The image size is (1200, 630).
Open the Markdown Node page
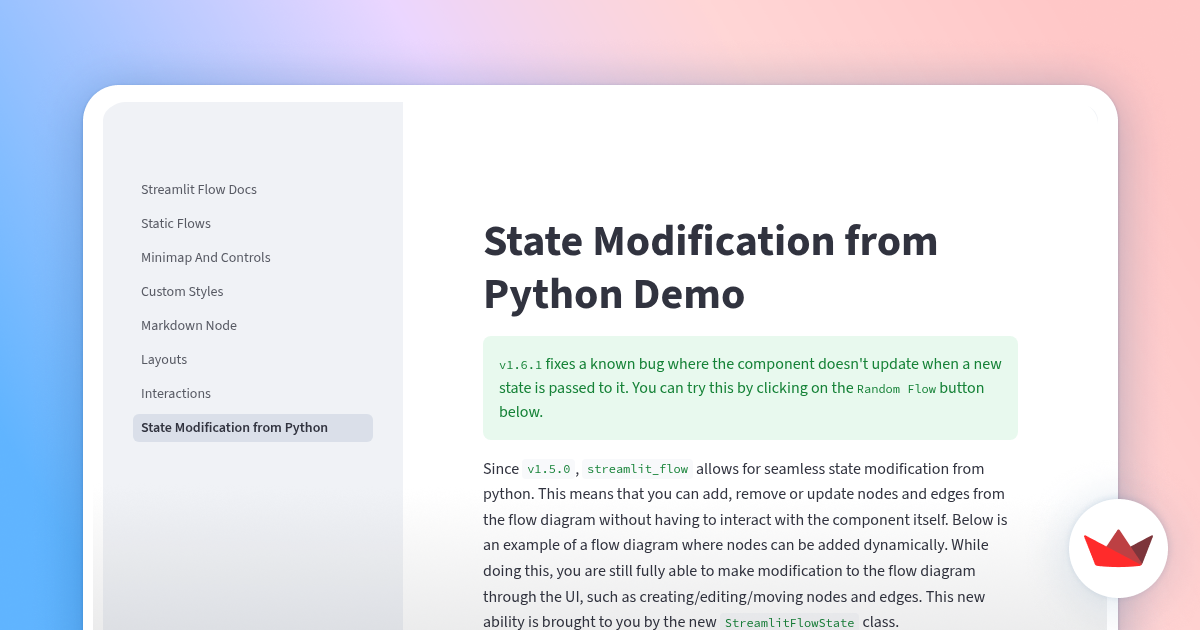pos(189,326)
